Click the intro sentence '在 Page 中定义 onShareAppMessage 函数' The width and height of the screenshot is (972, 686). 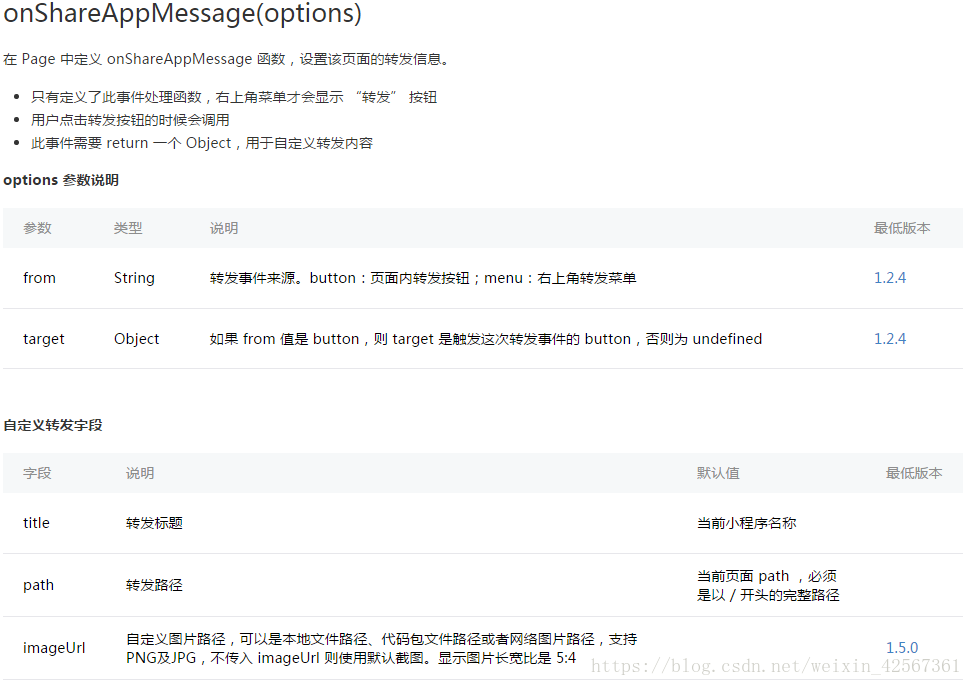click(x=226, y=59)
